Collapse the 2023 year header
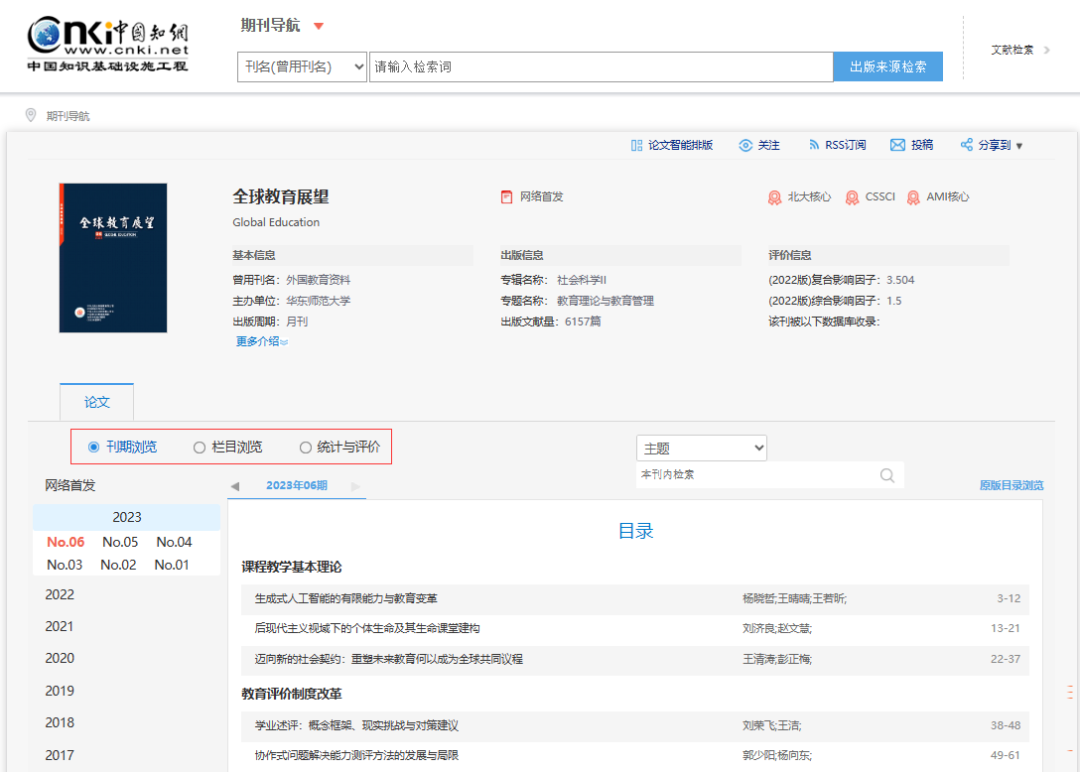 (x=127, y=517)
